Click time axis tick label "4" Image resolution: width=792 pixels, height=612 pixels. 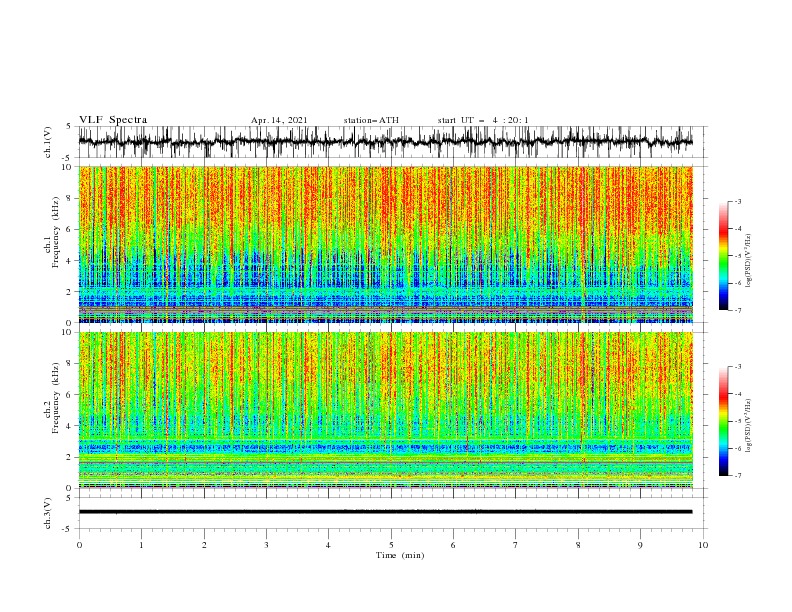[x=328, y=545]
